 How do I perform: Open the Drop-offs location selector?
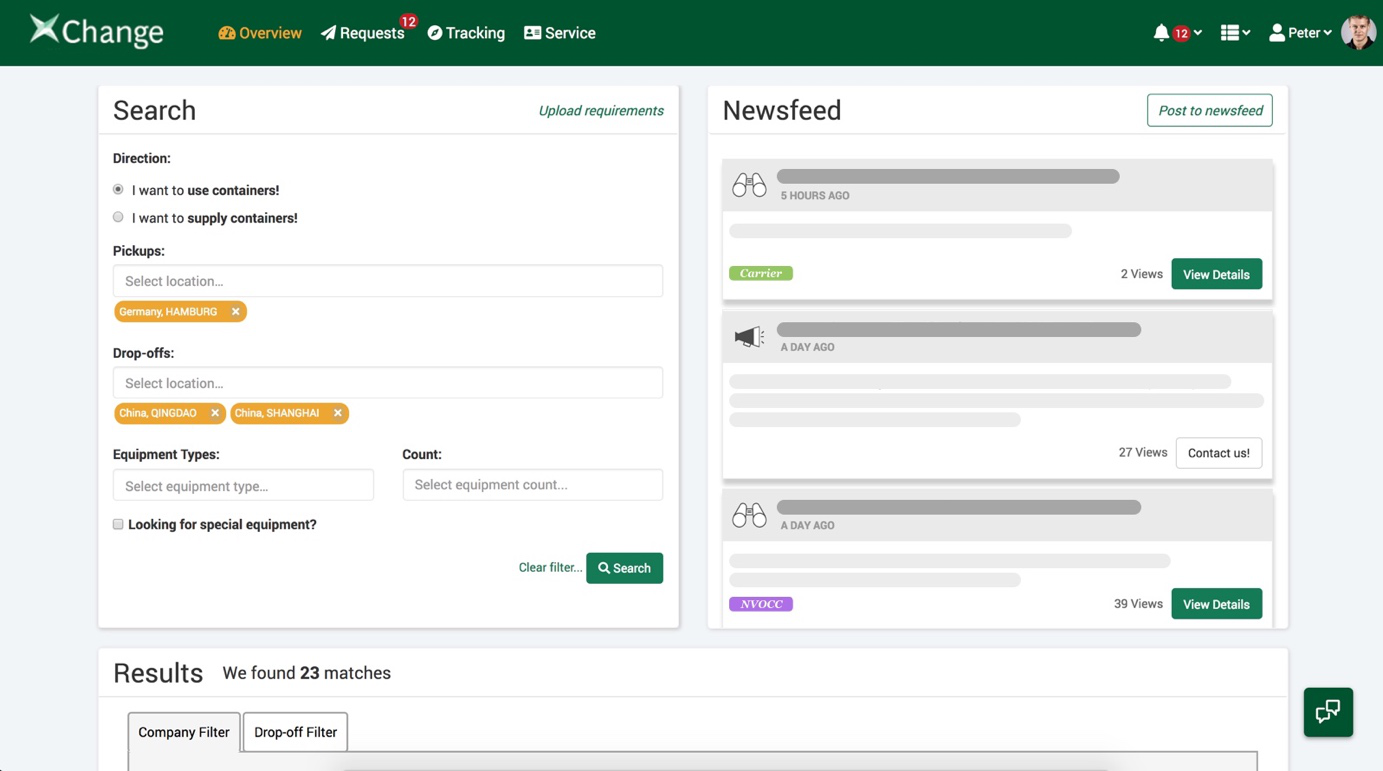(x=388, y=383)
